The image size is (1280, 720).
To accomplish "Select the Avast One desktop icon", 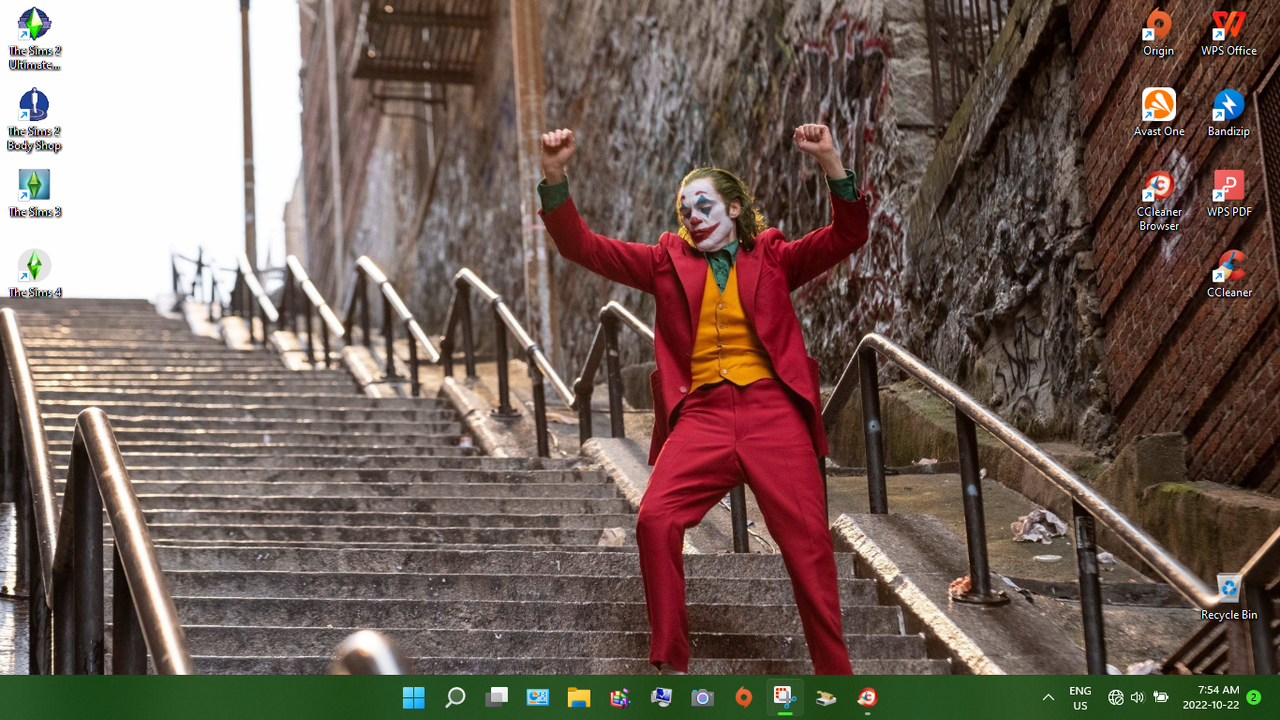I will pyautogui.click(x=1159, y=112).
